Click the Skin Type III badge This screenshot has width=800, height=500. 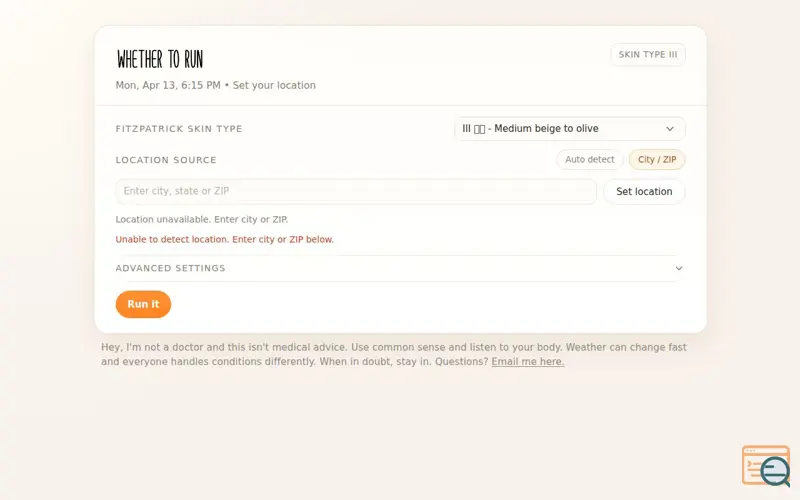click(648, 55)
